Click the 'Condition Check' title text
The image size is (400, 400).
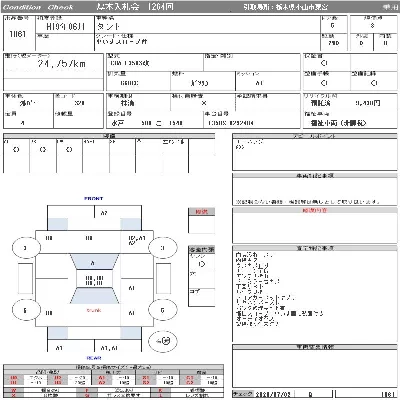click(x=38, y=7)
